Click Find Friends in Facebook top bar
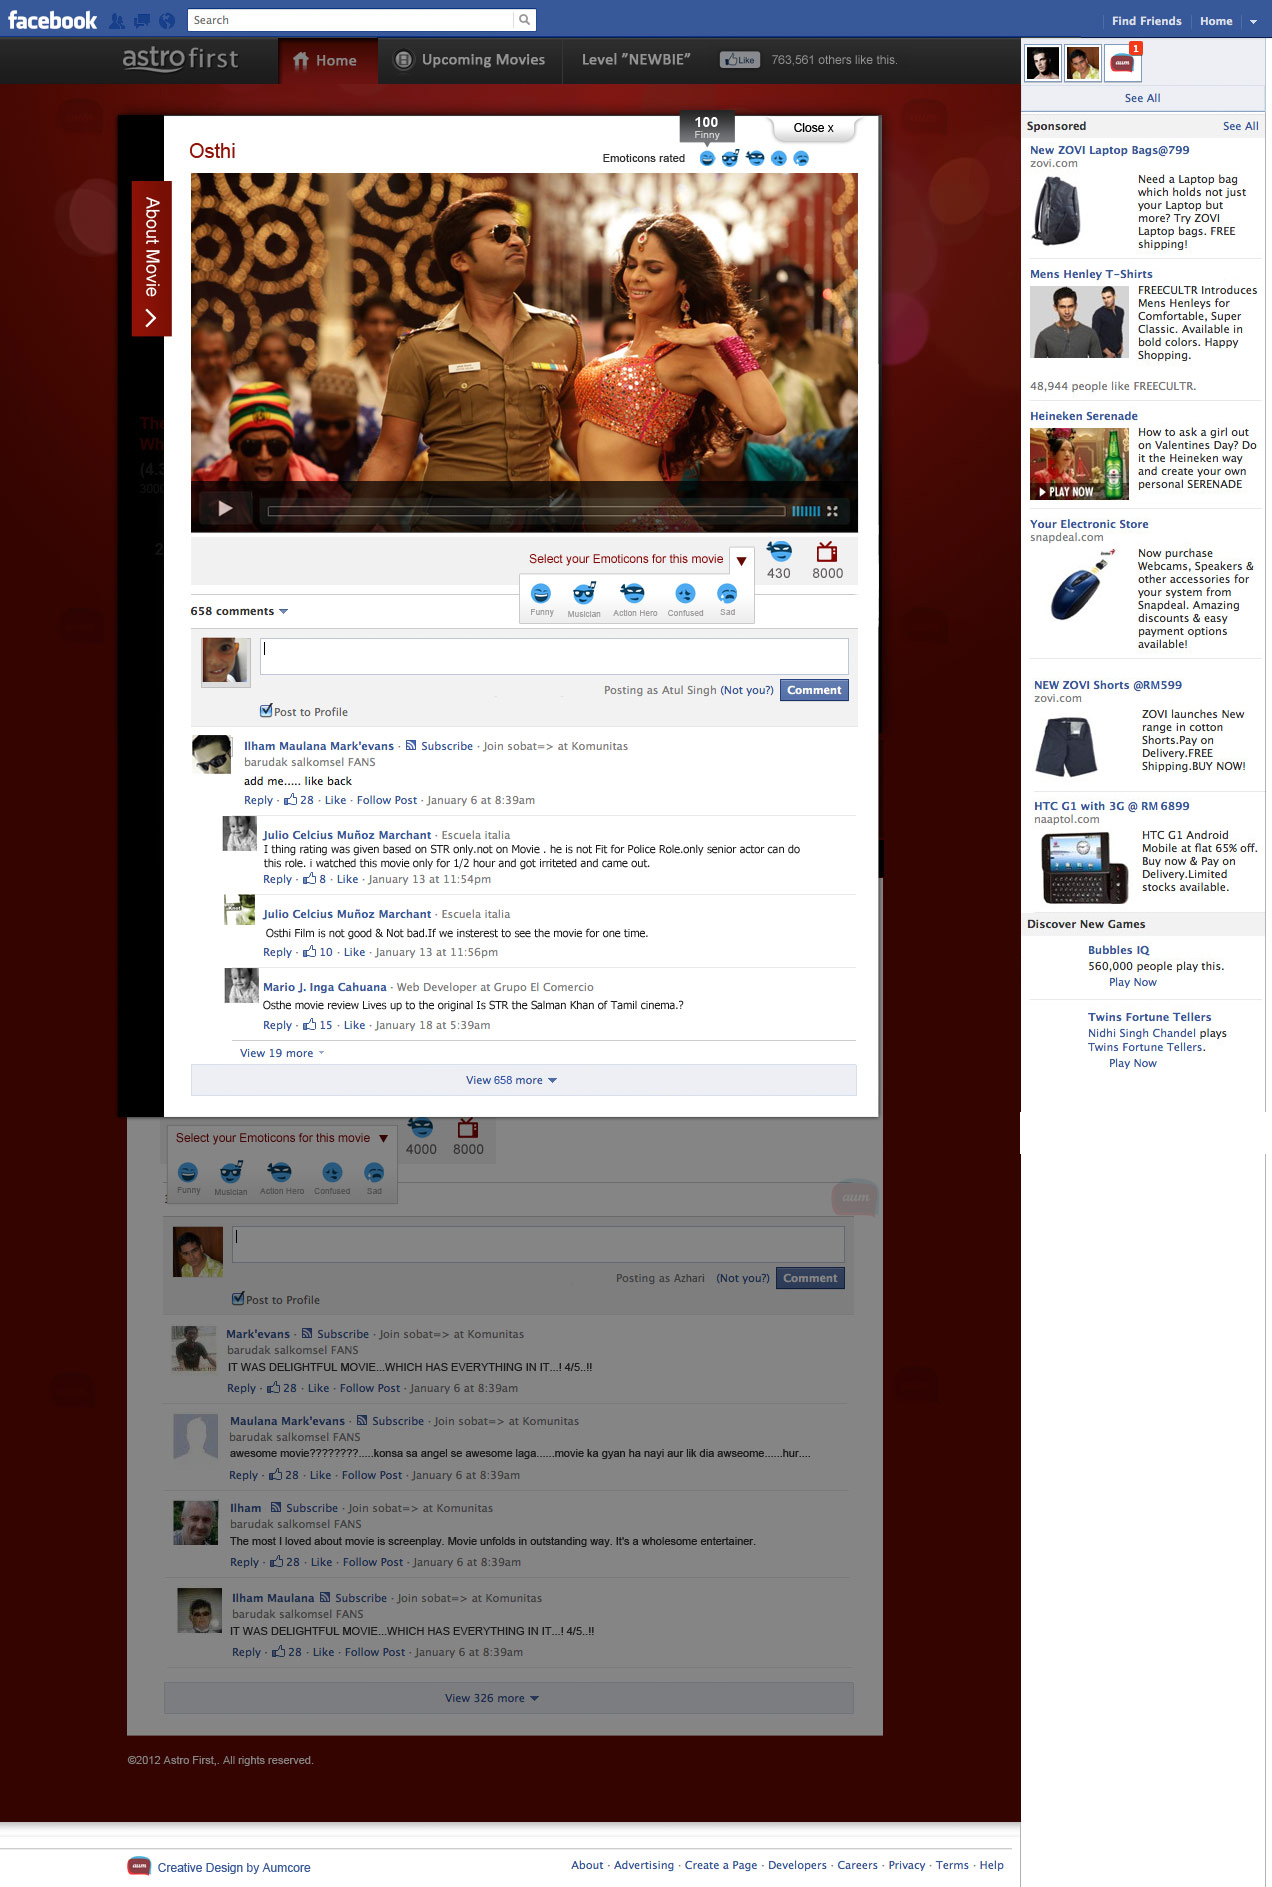Image resolution: width=1272 pixels, height=1887 pixels. pos(1146,21)
